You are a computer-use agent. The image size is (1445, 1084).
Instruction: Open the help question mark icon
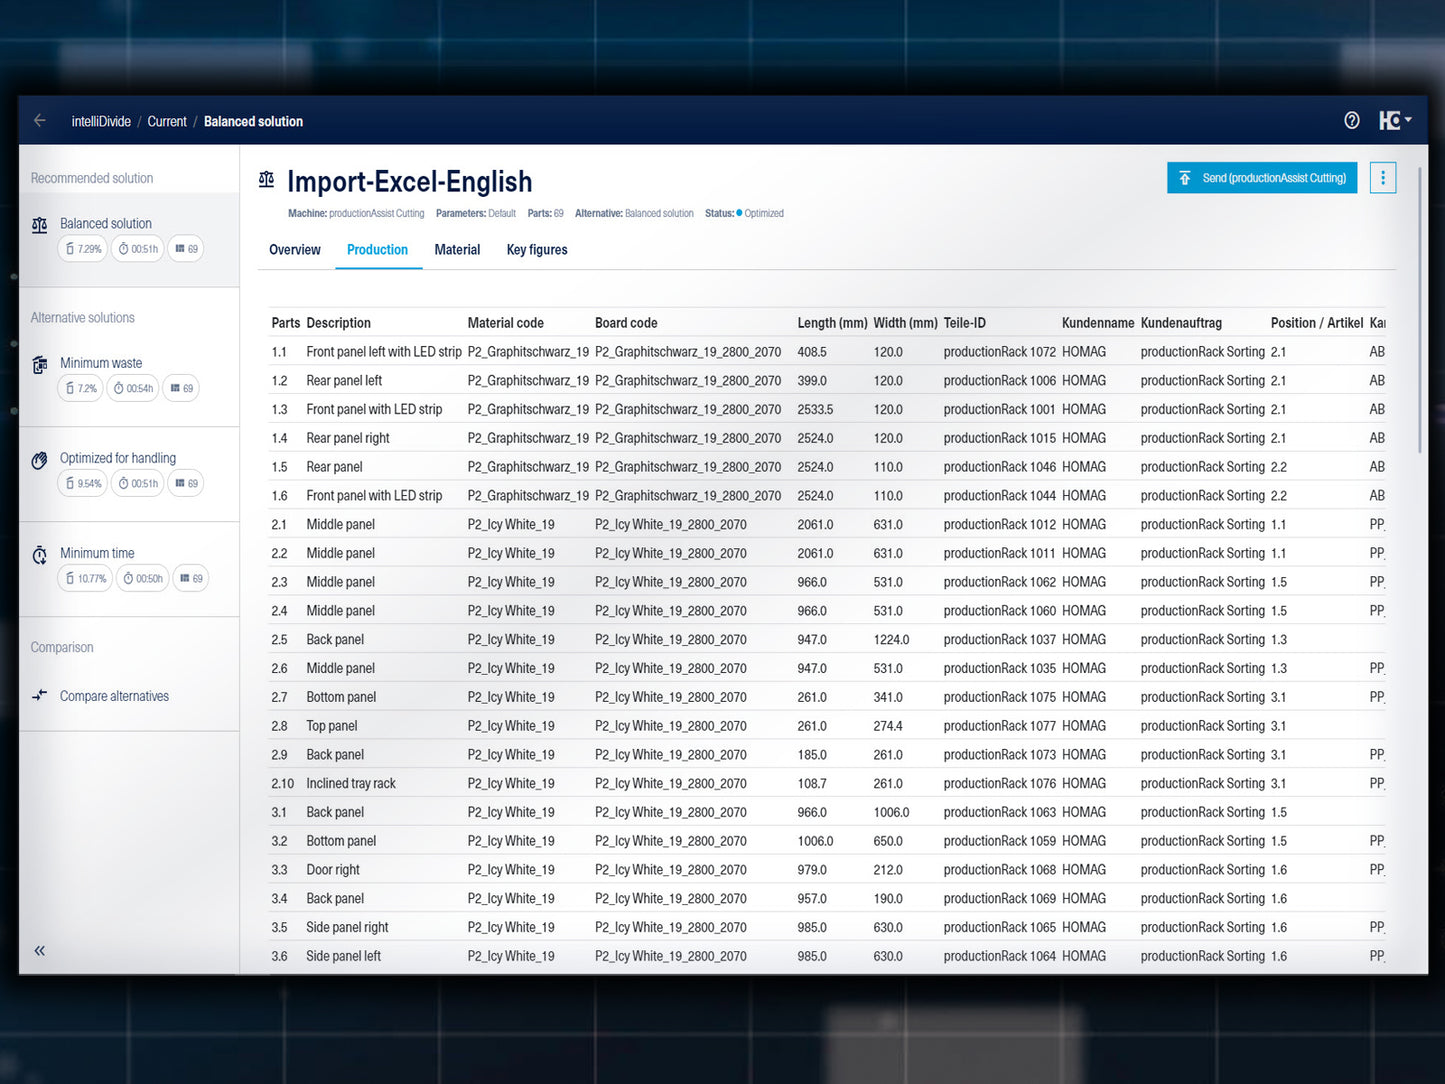click(1351, 121)
